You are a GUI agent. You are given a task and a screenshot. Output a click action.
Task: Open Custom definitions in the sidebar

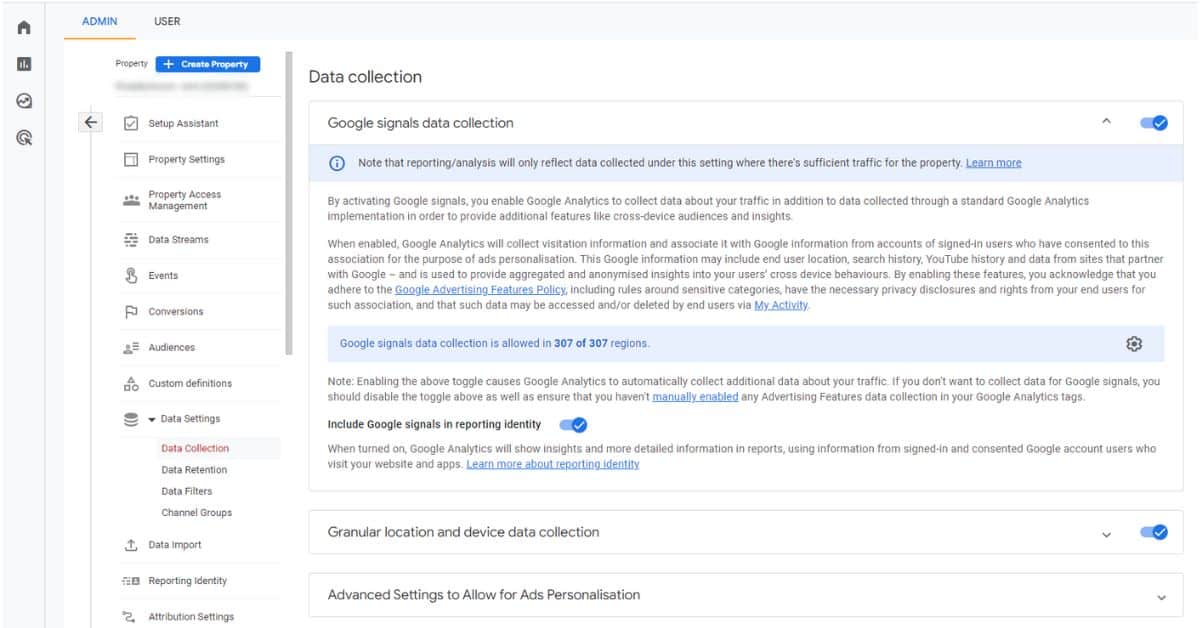190,383
